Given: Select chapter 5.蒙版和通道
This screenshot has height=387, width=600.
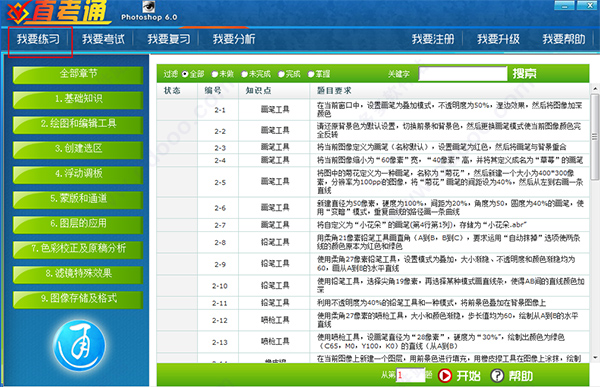Looking at the screenshot, I should (x=78, y=199).
